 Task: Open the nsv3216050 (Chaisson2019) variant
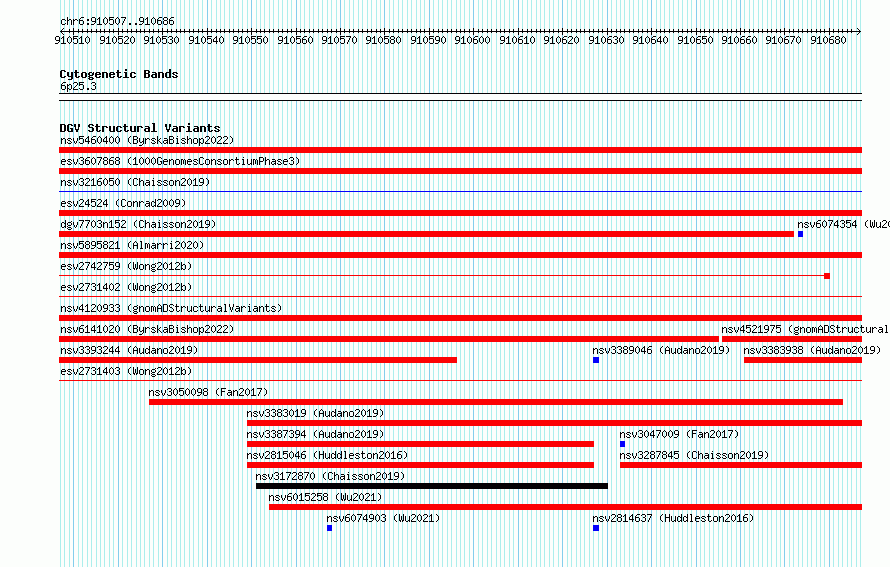[x=135, y=182]
